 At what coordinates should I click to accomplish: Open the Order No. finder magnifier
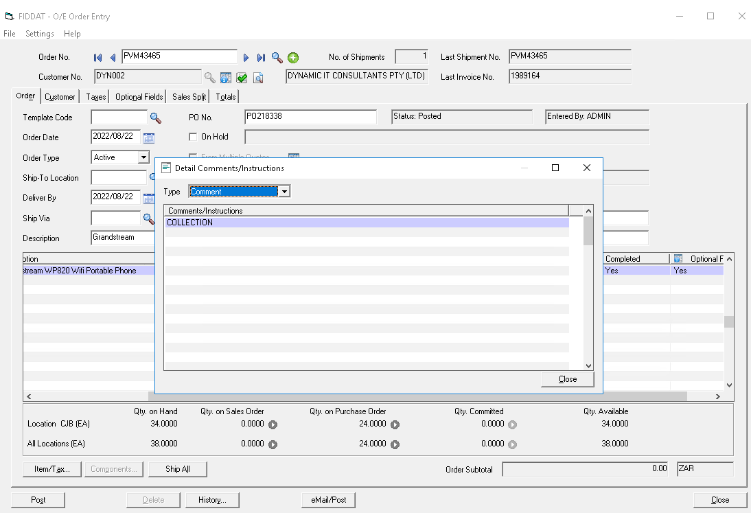(278, 58)
